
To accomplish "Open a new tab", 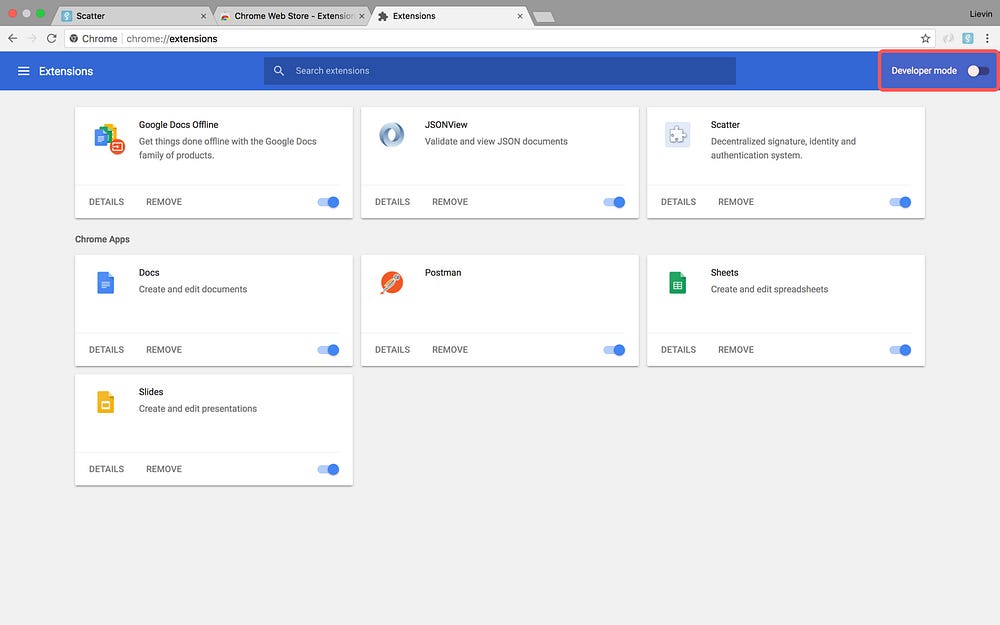I will (543, 17).
